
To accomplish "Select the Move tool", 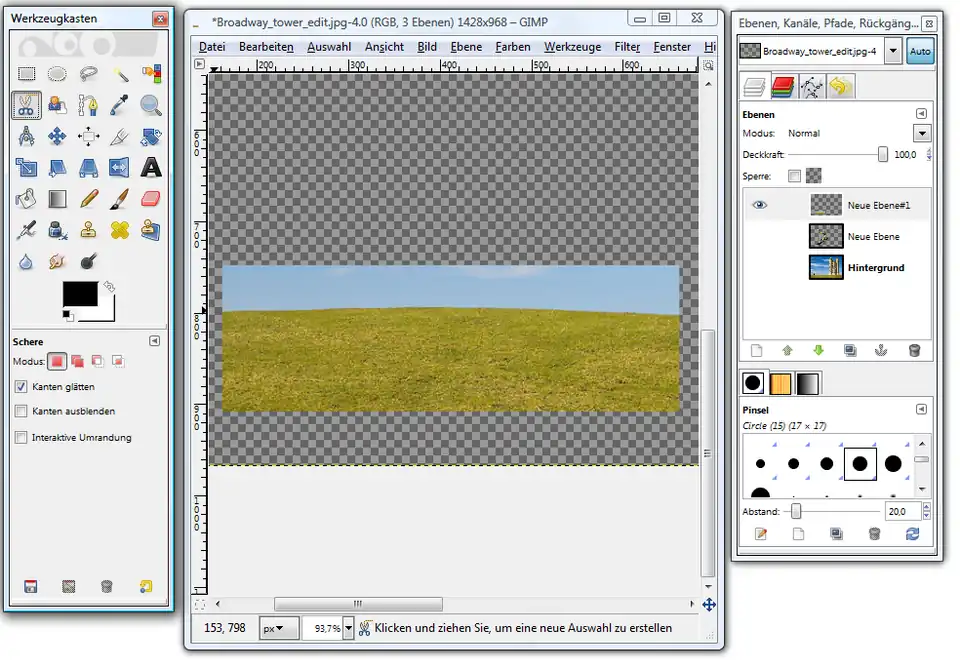I will pos(58,136).
